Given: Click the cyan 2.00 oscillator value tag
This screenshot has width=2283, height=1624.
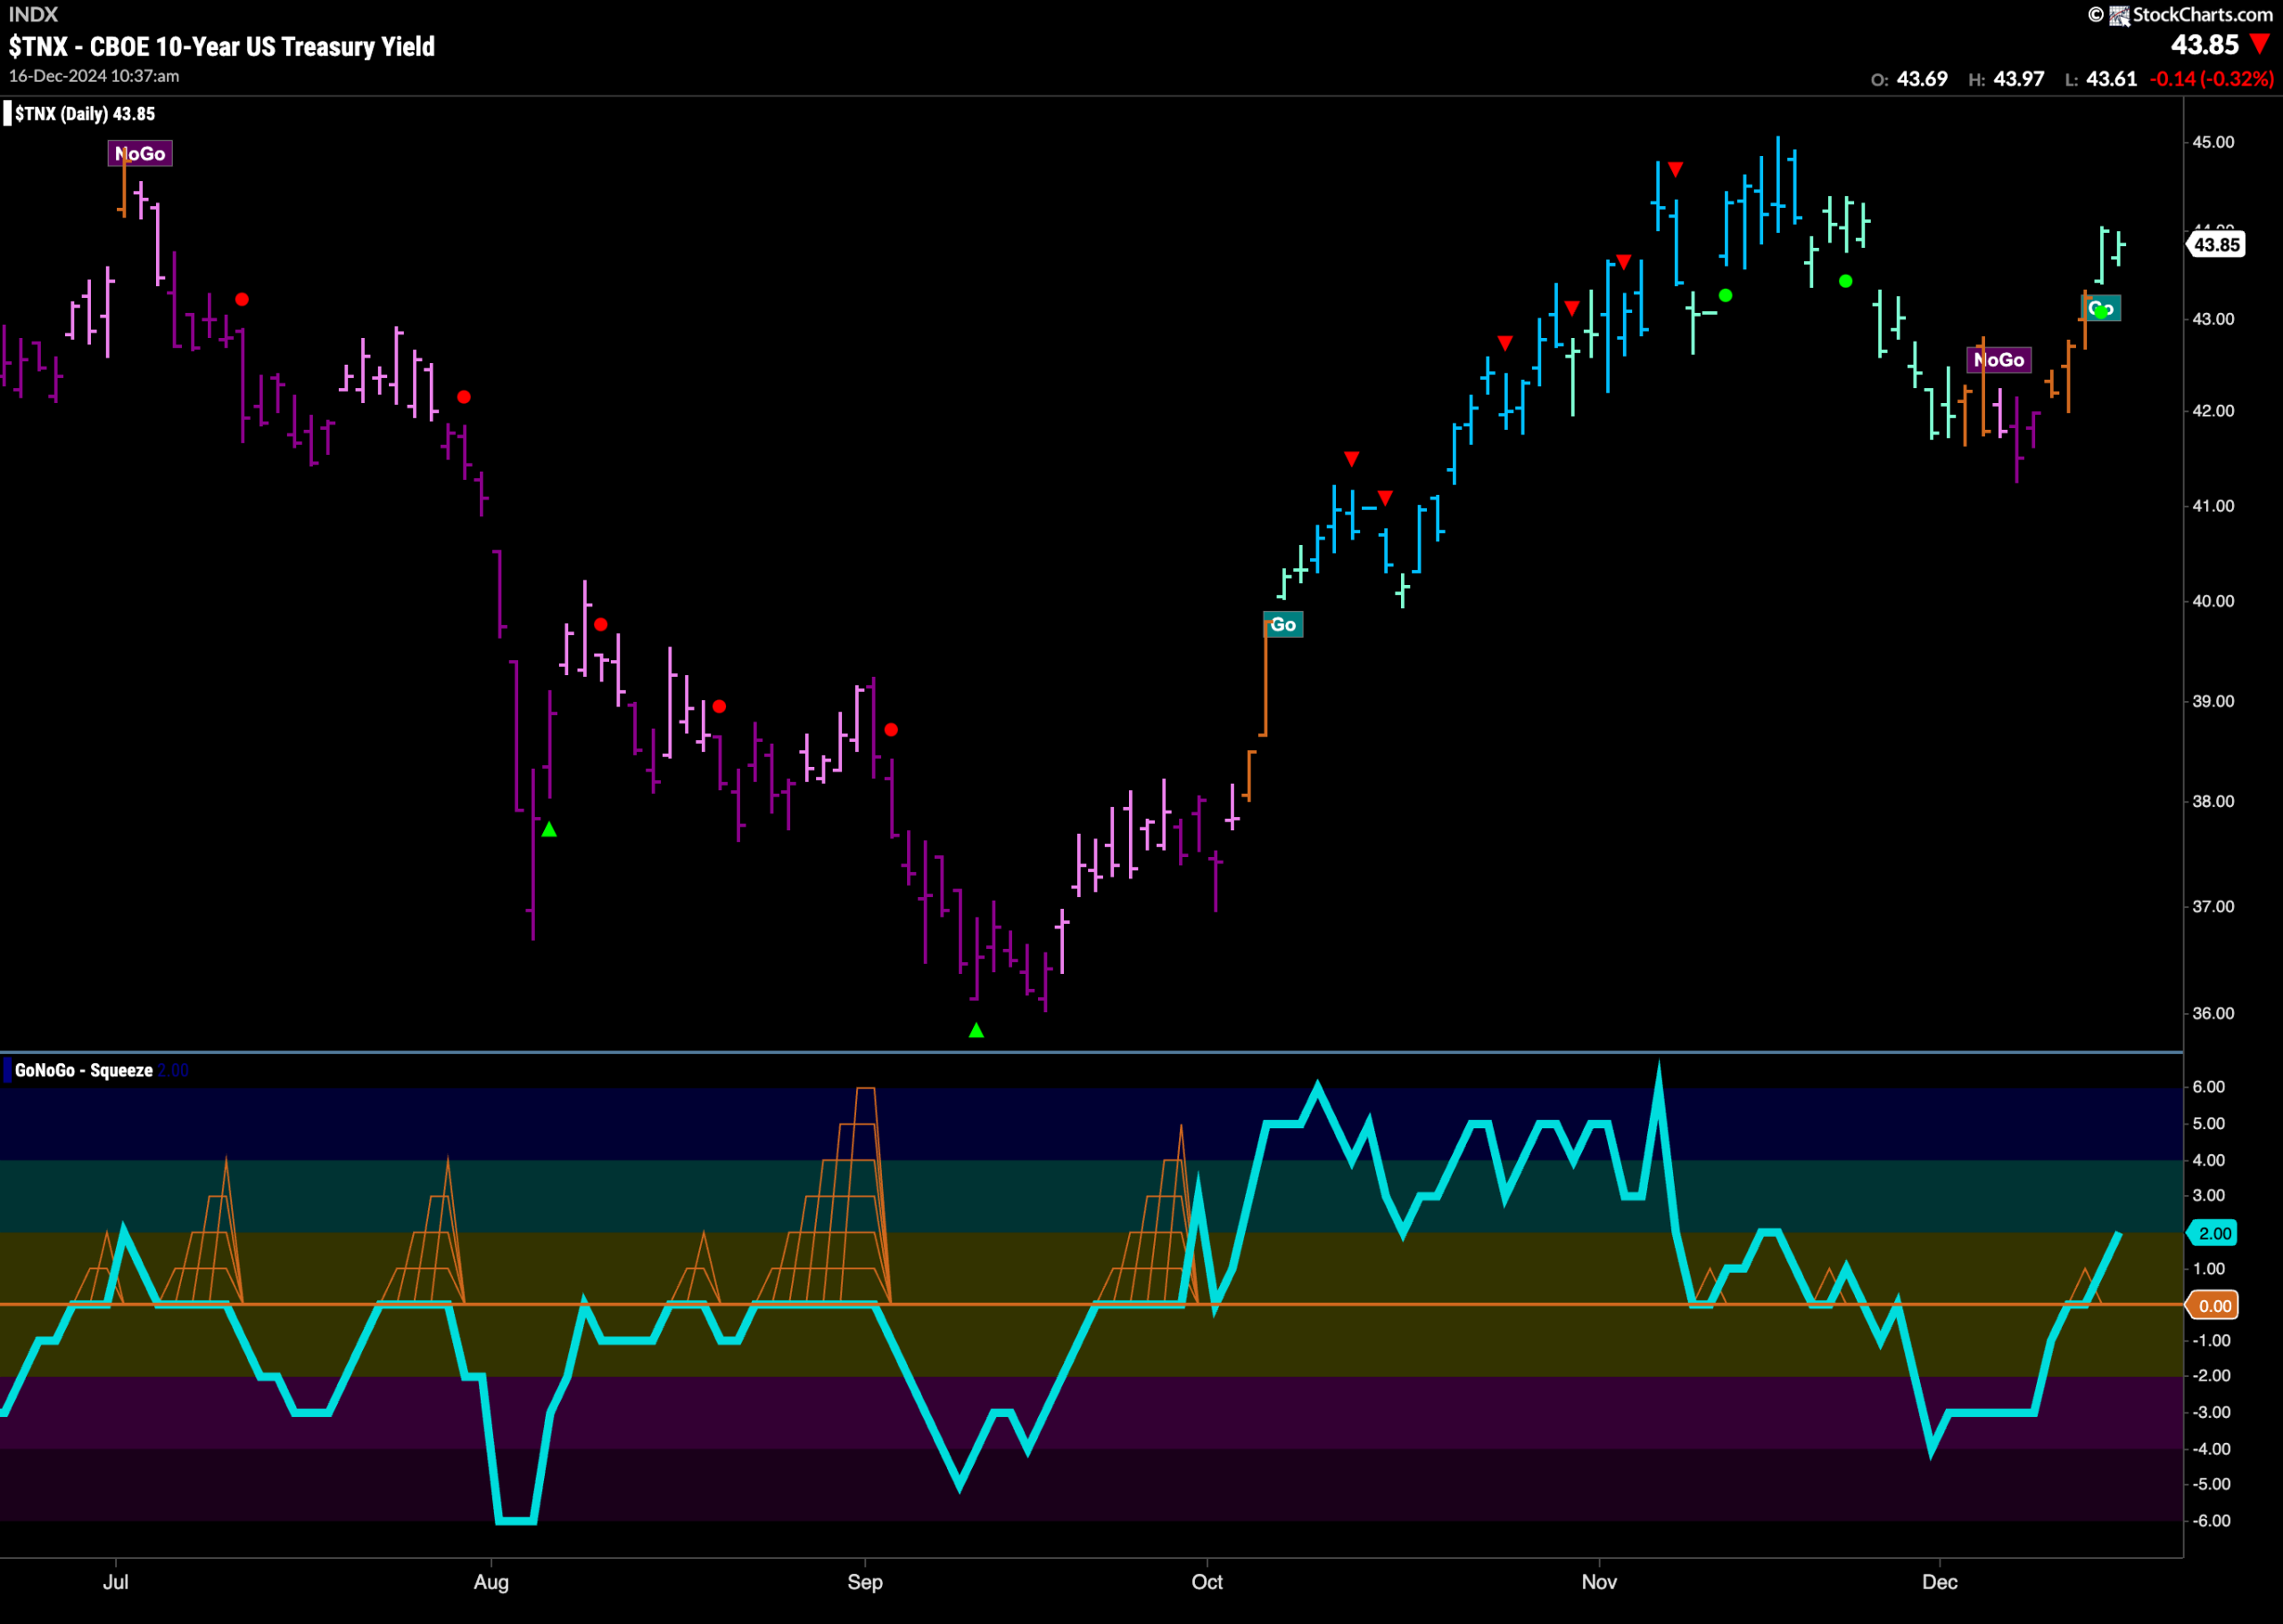Looking at the screenshot, I should pos(2214,1233).
